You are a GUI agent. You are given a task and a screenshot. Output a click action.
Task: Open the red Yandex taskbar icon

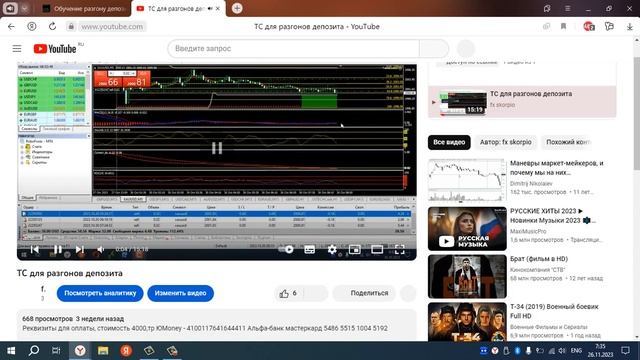coord(126,351)
